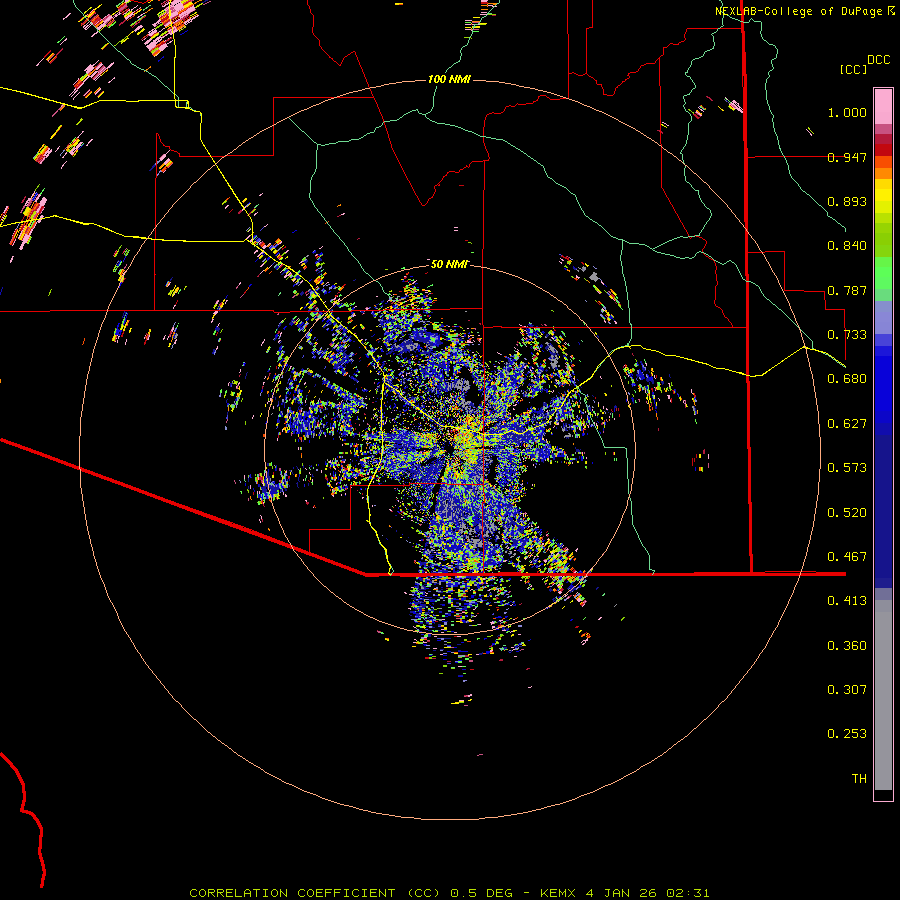Pick the gray swatch beside 0.307
900x900 pixels.
883,695
